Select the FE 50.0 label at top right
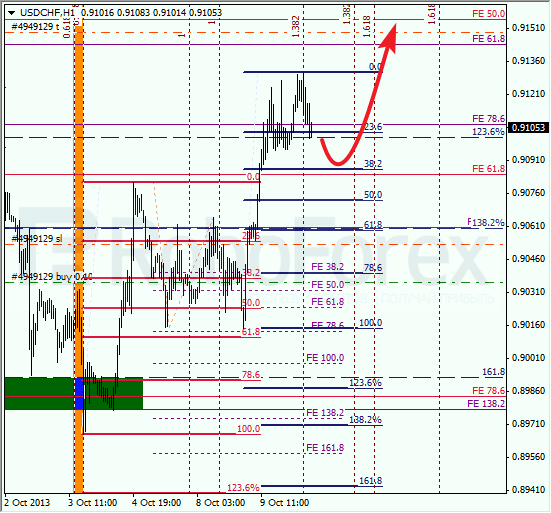 point(488,14)
